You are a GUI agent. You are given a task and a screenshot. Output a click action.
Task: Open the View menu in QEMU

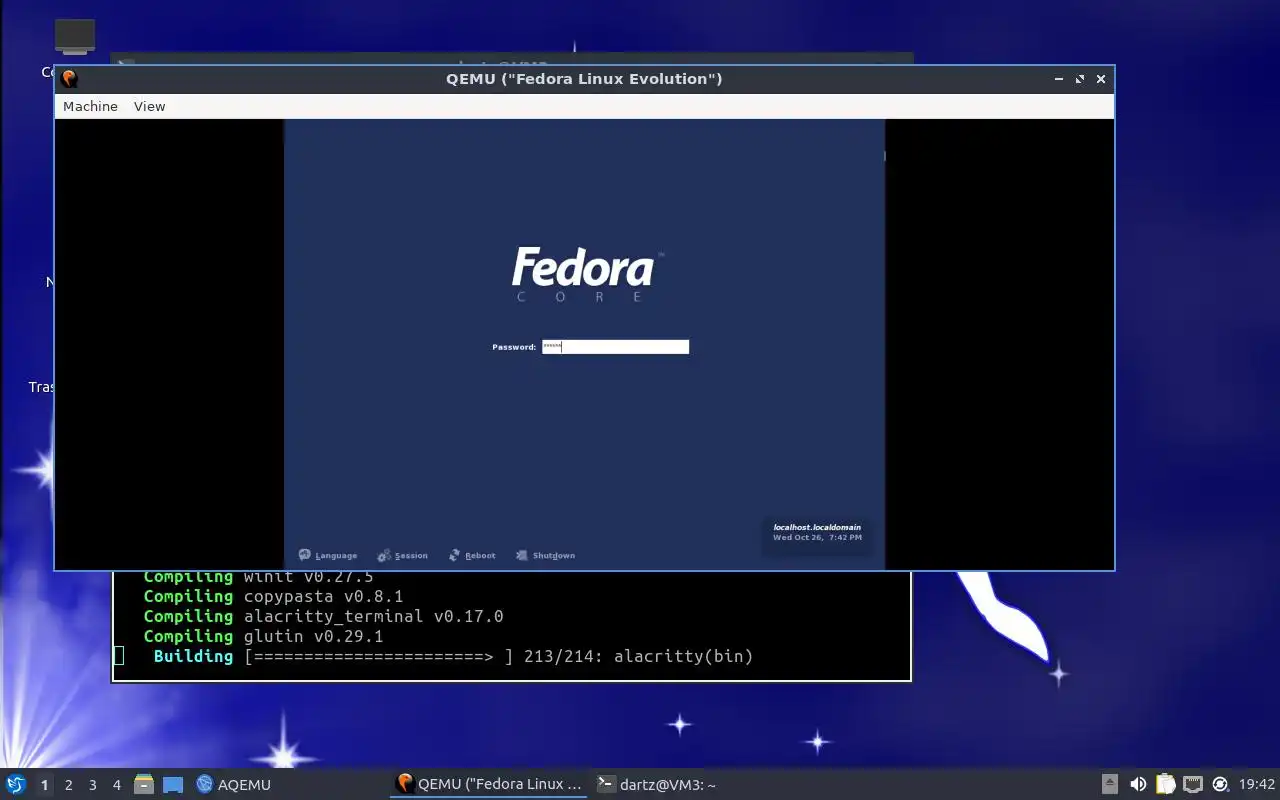[149, 106]
